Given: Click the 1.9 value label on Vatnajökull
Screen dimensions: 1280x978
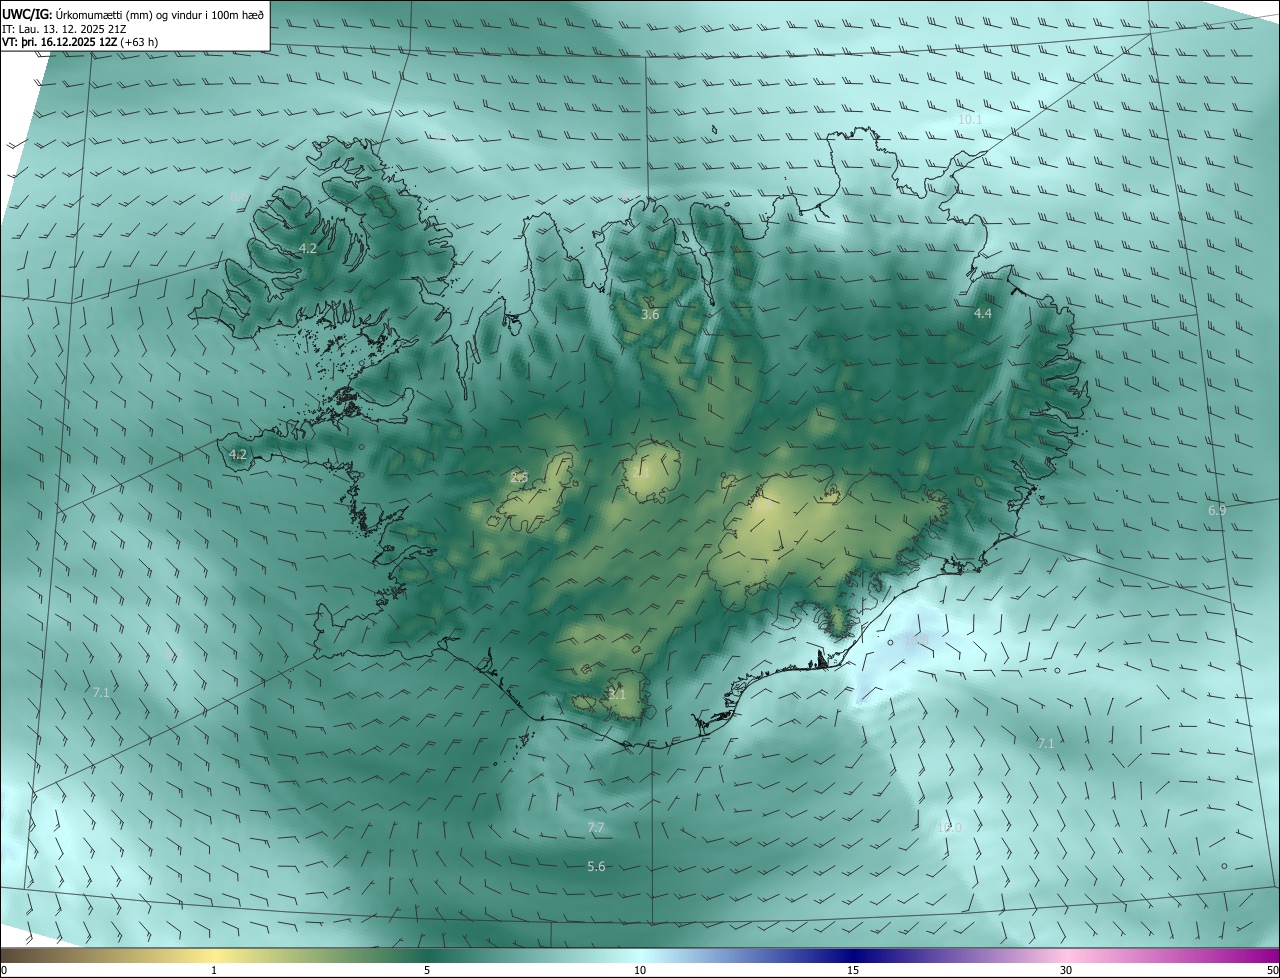Looking at the screenshot, I should 765,505.
